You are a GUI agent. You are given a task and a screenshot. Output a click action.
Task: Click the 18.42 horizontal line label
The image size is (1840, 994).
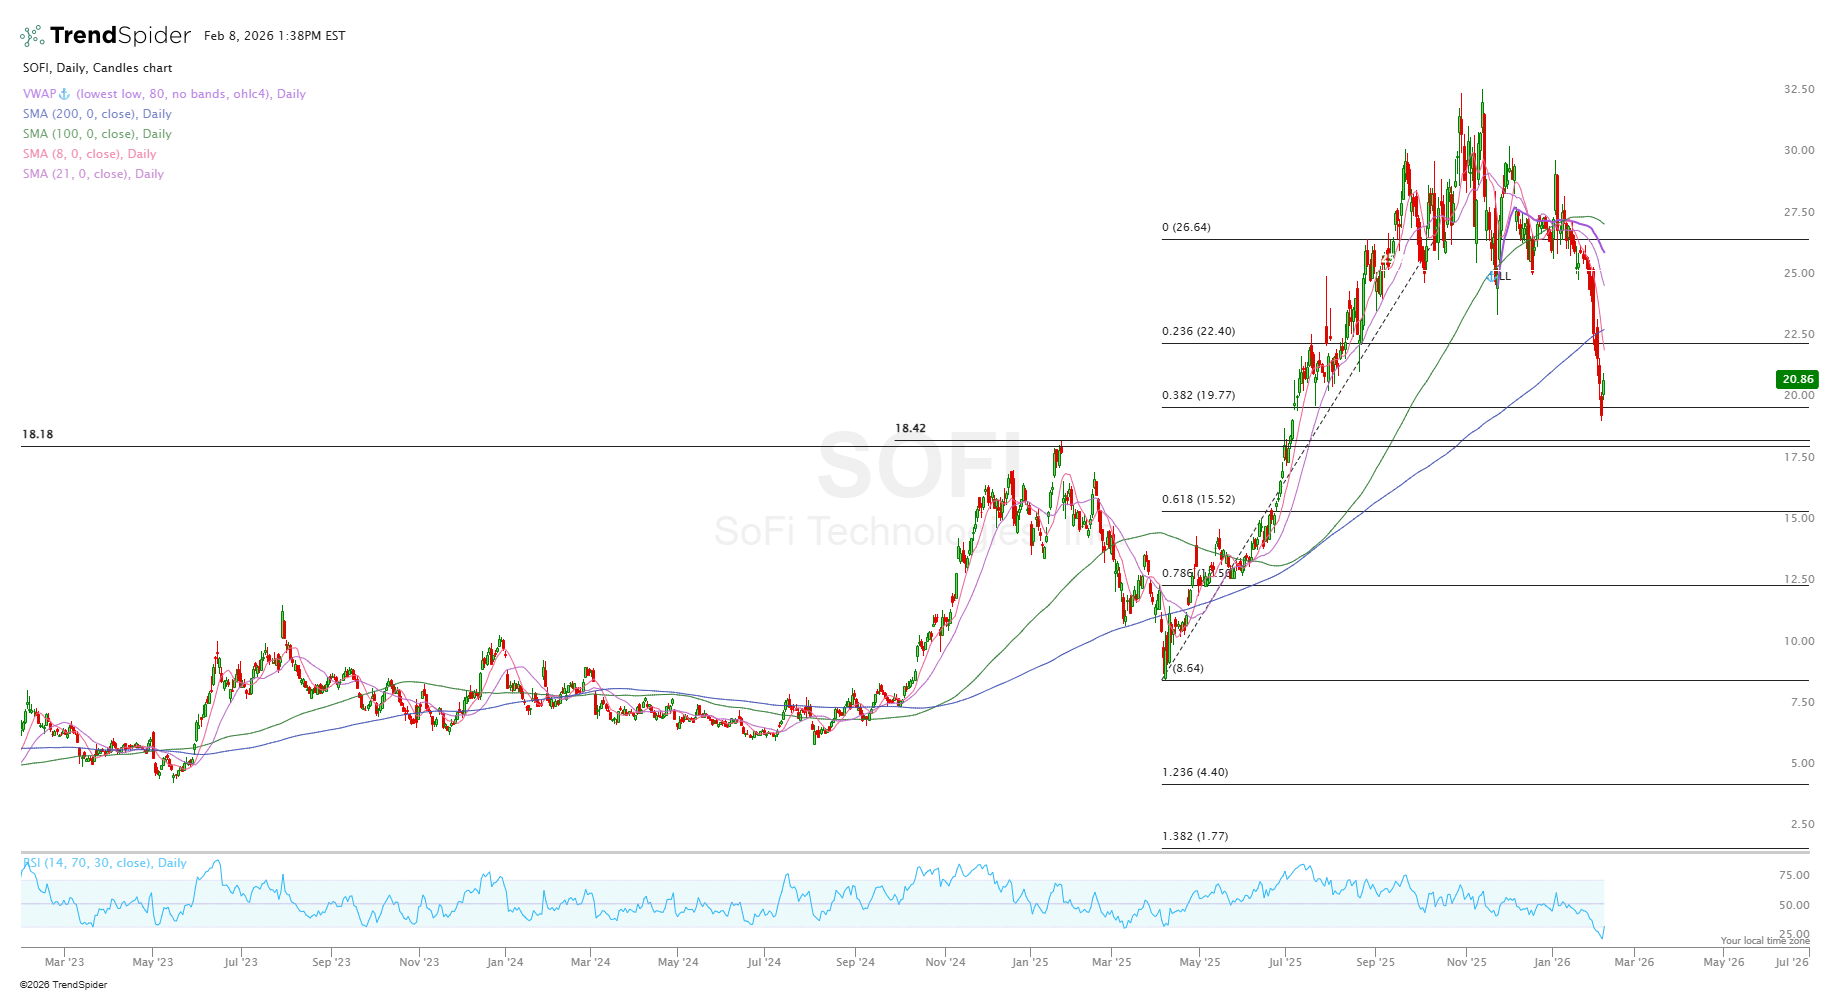tap(910, 429)
